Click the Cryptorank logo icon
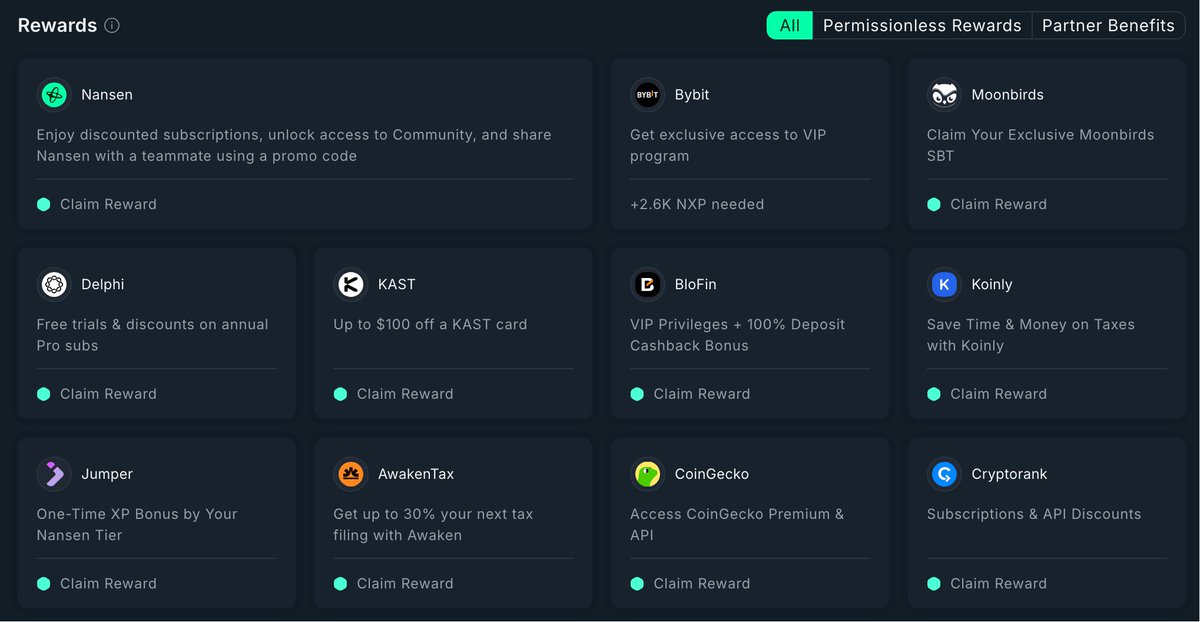Image resolution: width=1200 pixels, height=622 pixels. [944, 474]
